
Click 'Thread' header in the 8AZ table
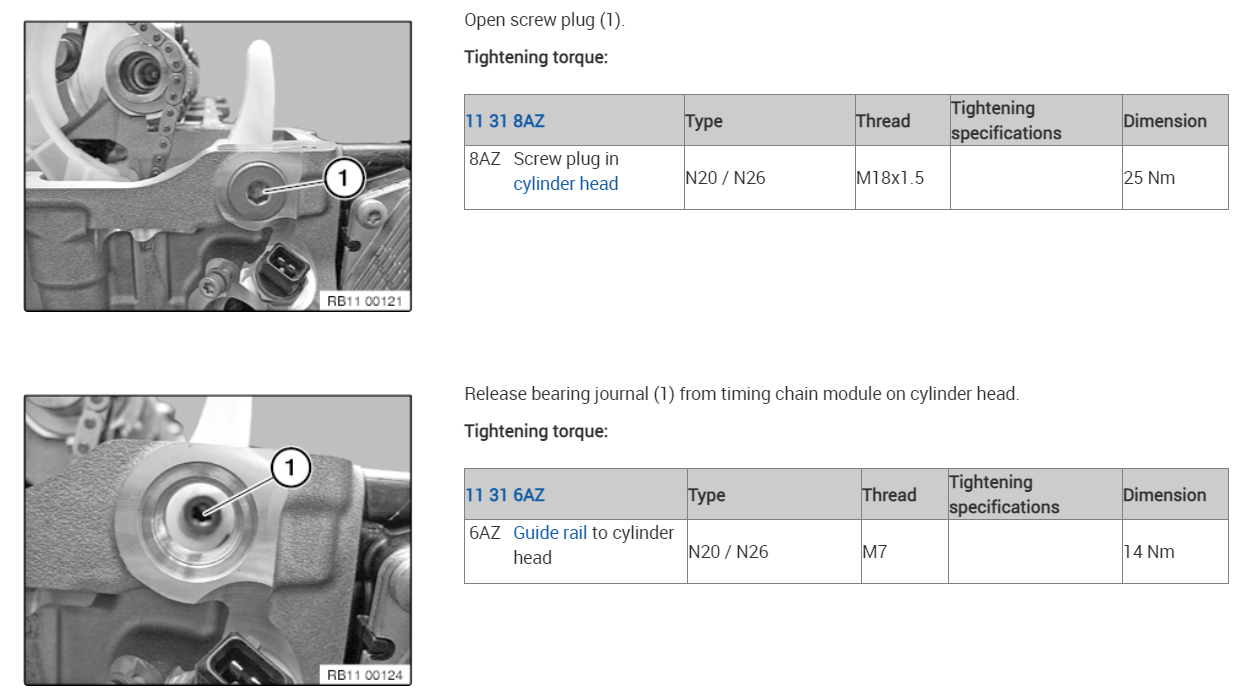click(x=883, y=121)
